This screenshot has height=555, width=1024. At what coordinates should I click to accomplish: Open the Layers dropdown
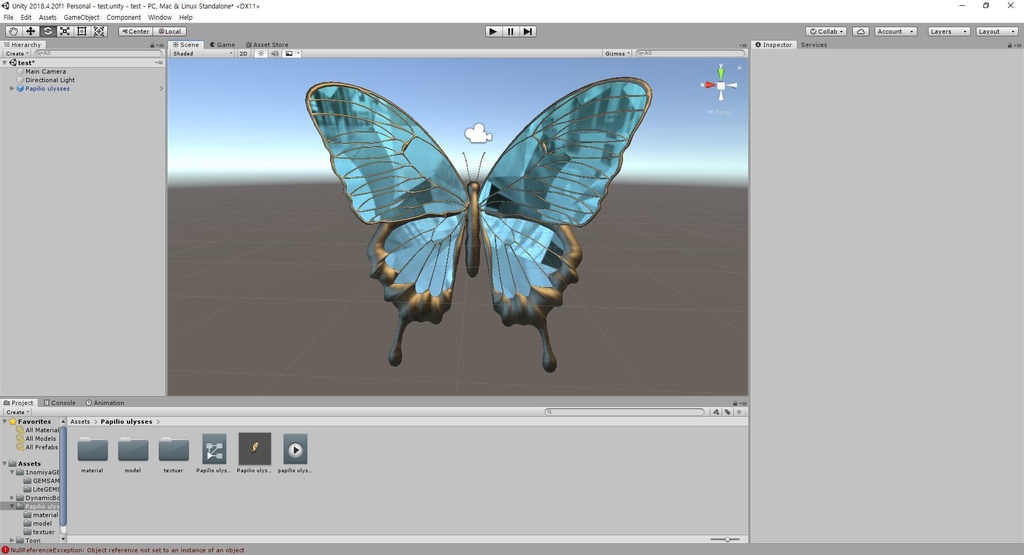click(948, 31)
